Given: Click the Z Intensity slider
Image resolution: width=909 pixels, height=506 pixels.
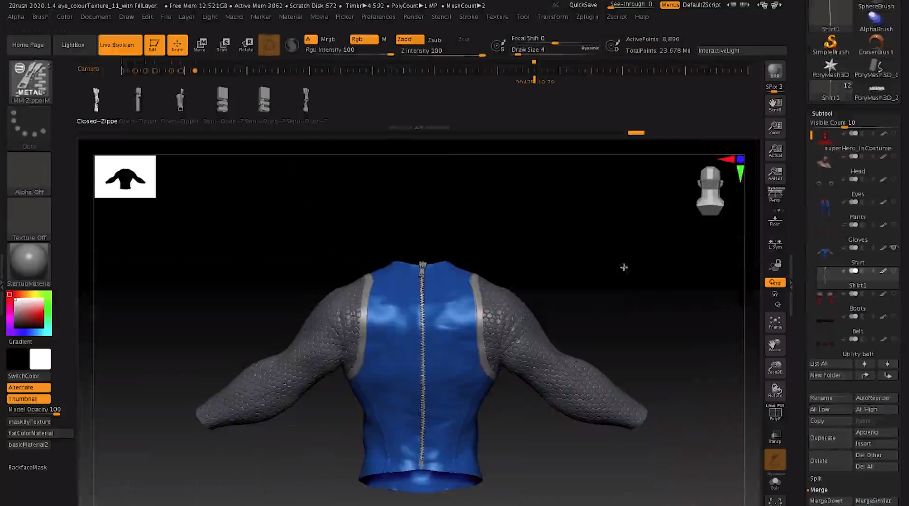Looking at the screenshot, I should [x=442, y=50].
